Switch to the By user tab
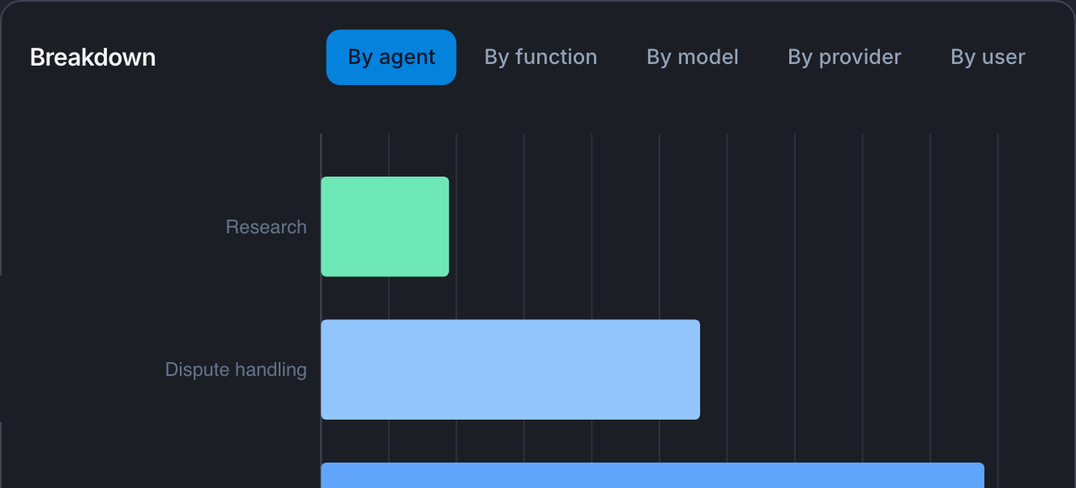Viewport: 1076px width, 488px height. (x=987, y=57)
